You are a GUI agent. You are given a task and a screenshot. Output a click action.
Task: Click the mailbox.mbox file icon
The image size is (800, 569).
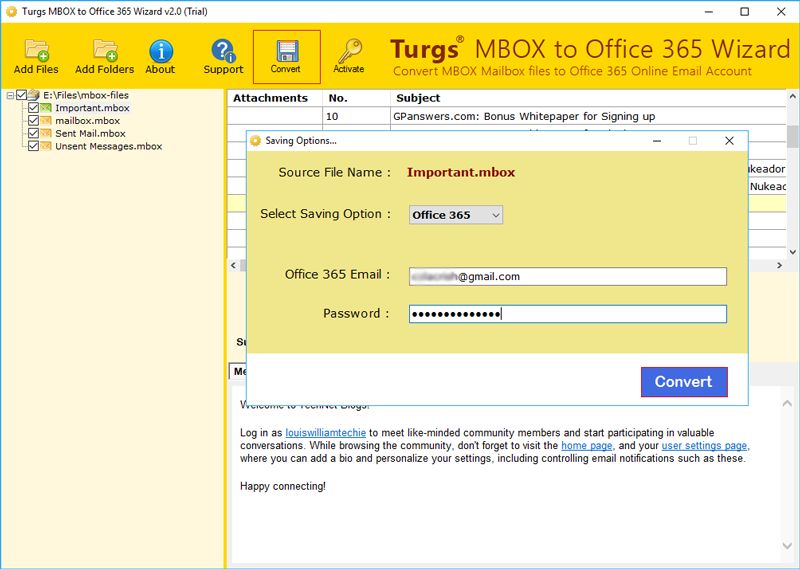[x=46, y=120]
